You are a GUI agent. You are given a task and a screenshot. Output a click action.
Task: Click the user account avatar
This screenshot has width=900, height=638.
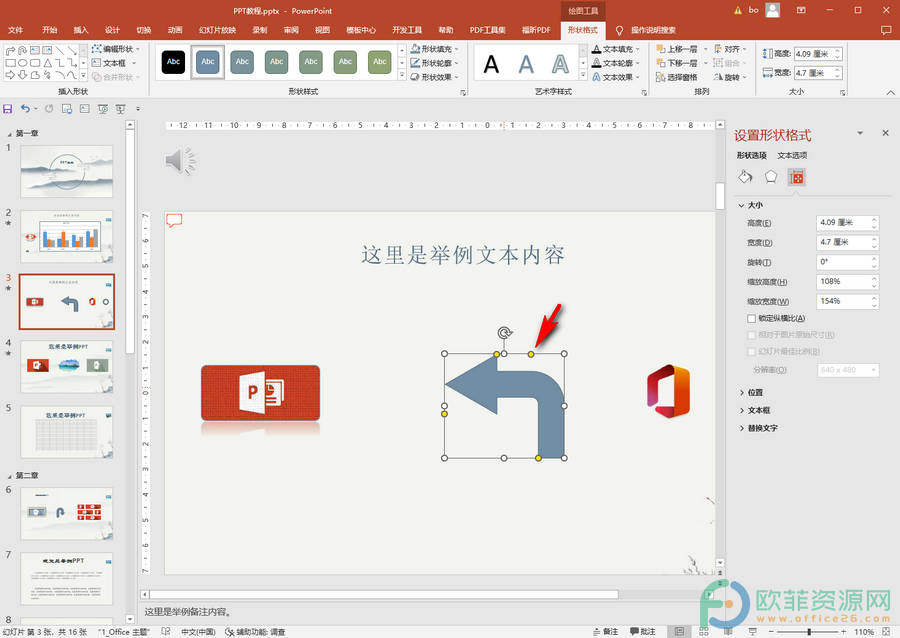click(773, 10)
